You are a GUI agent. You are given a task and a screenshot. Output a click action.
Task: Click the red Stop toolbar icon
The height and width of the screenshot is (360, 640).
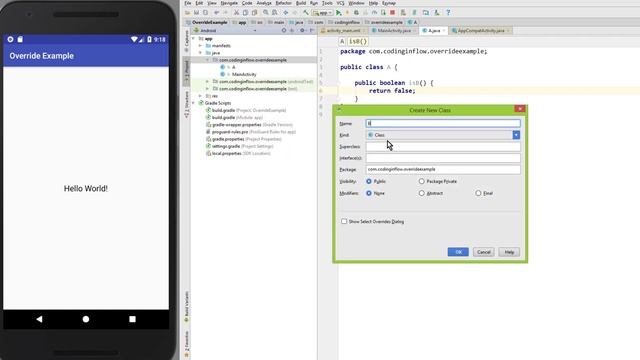tap(392, 13)
